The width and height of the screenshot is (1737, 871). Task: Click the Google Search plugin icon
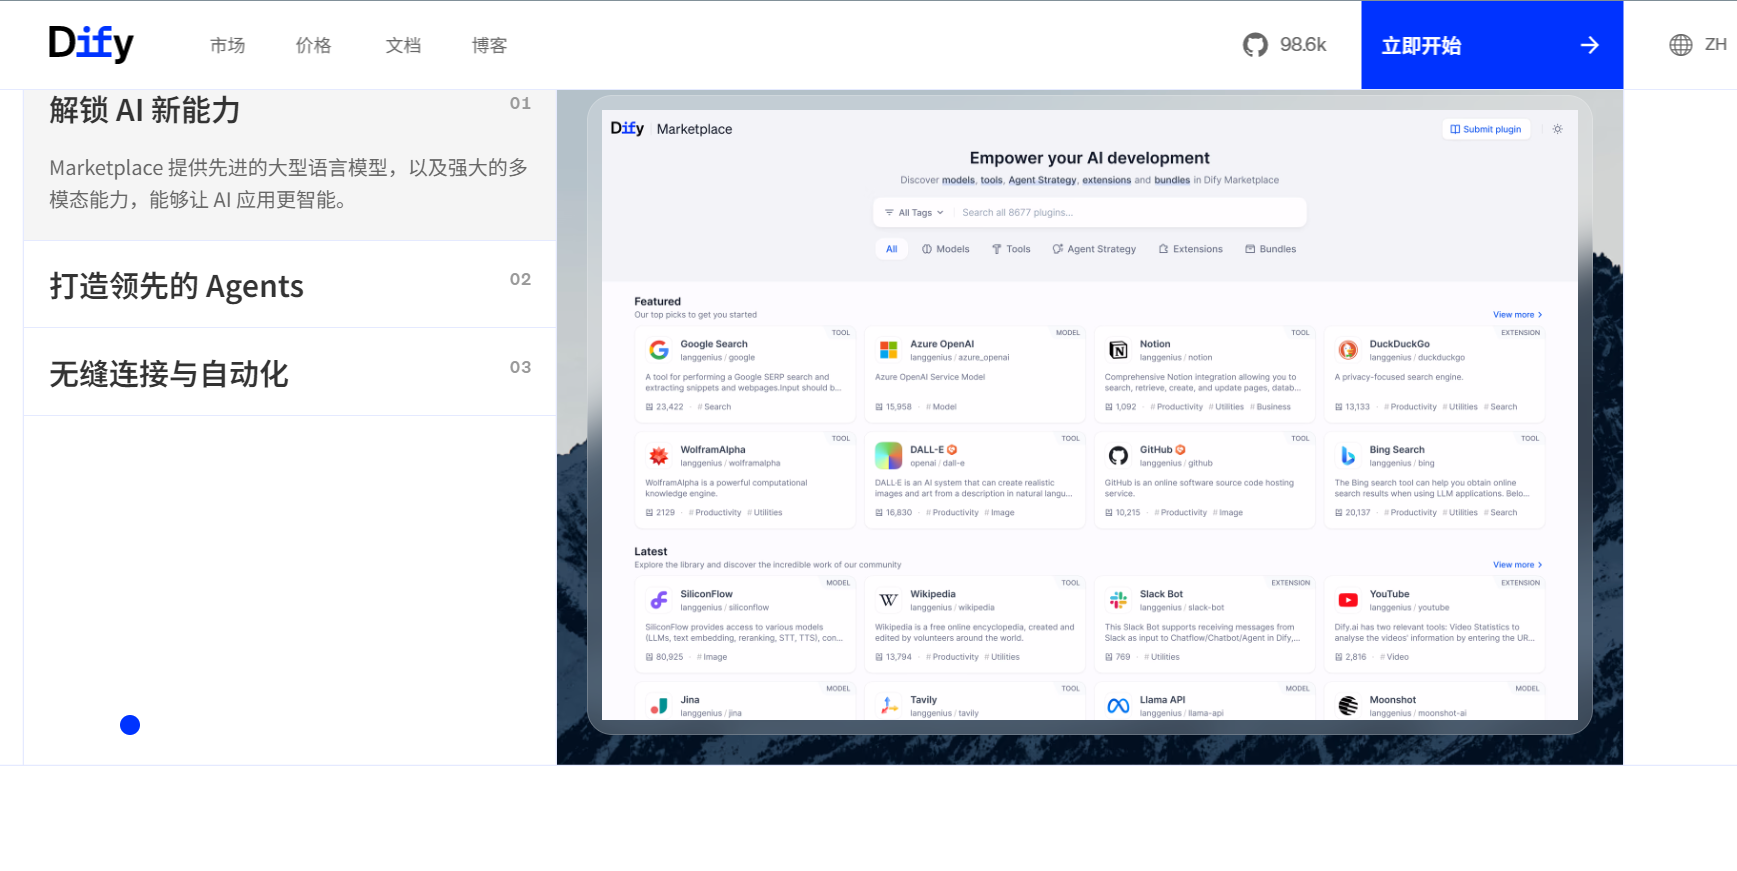click(659, 350)
